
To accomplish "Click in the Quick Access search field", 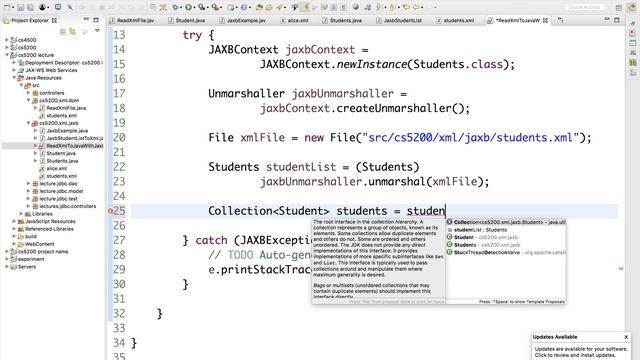I will pyautogui.click(x=584, y=7).
